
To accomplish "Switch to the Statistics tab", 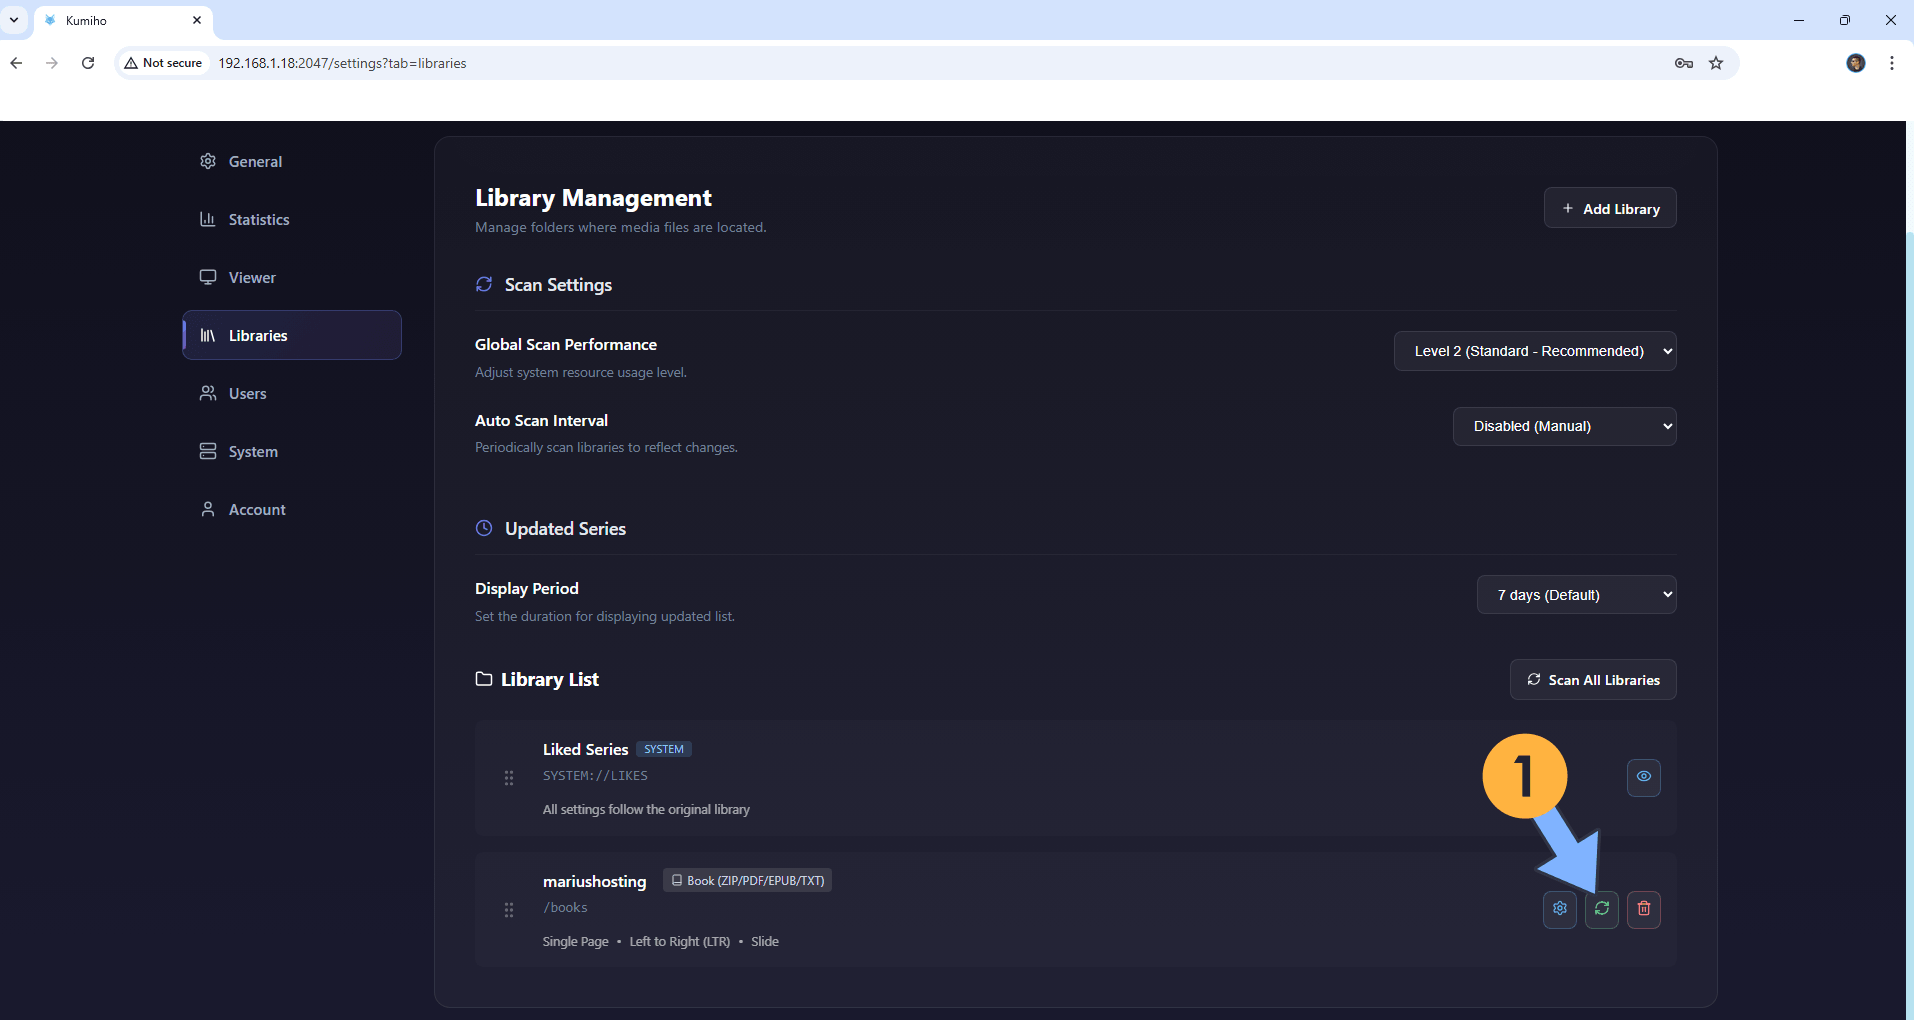I will [258, 220].
